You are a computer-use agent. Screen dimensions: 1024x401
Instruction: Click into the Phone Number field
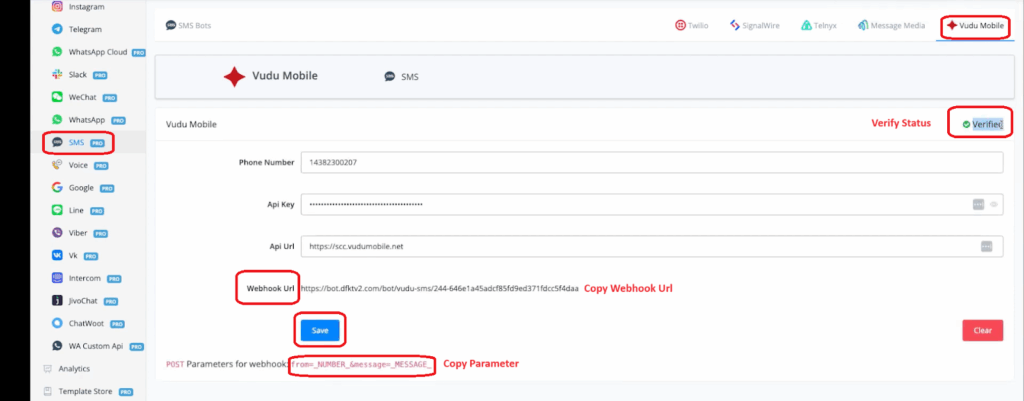(652, 161)
